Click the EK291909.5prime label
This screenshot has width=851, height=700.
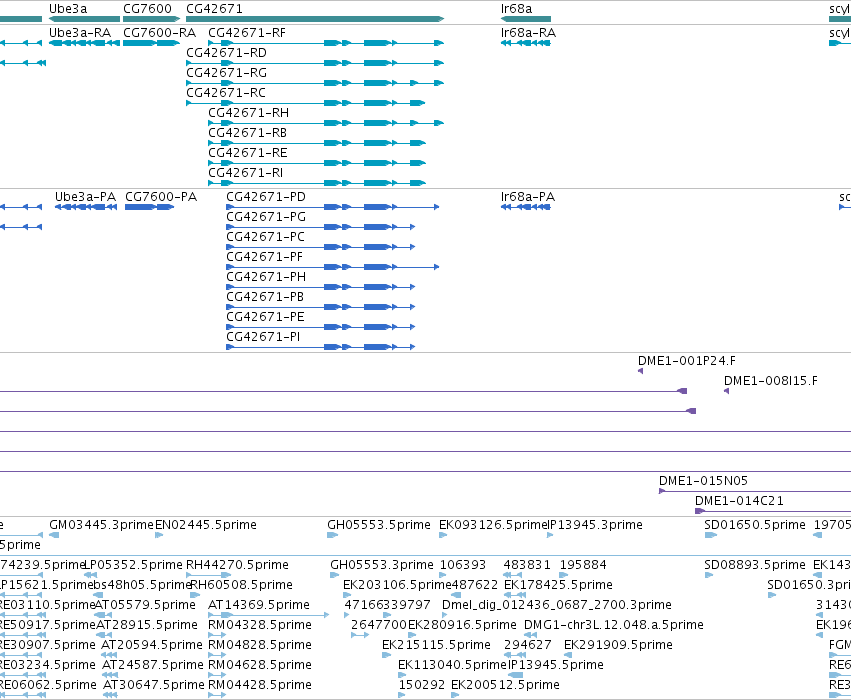tap(618, 645)
